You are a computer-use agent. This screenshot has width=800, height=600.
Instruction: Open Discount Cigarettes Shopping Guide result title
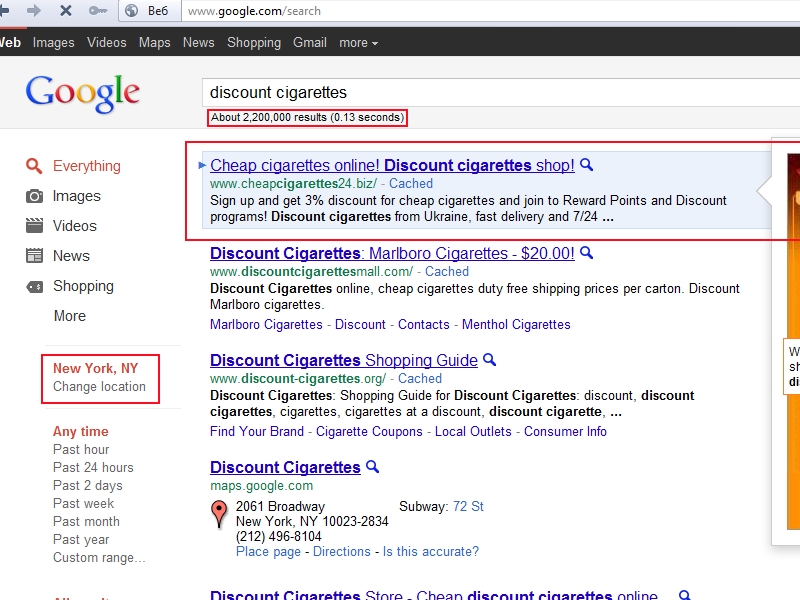(x=344, y=360)
